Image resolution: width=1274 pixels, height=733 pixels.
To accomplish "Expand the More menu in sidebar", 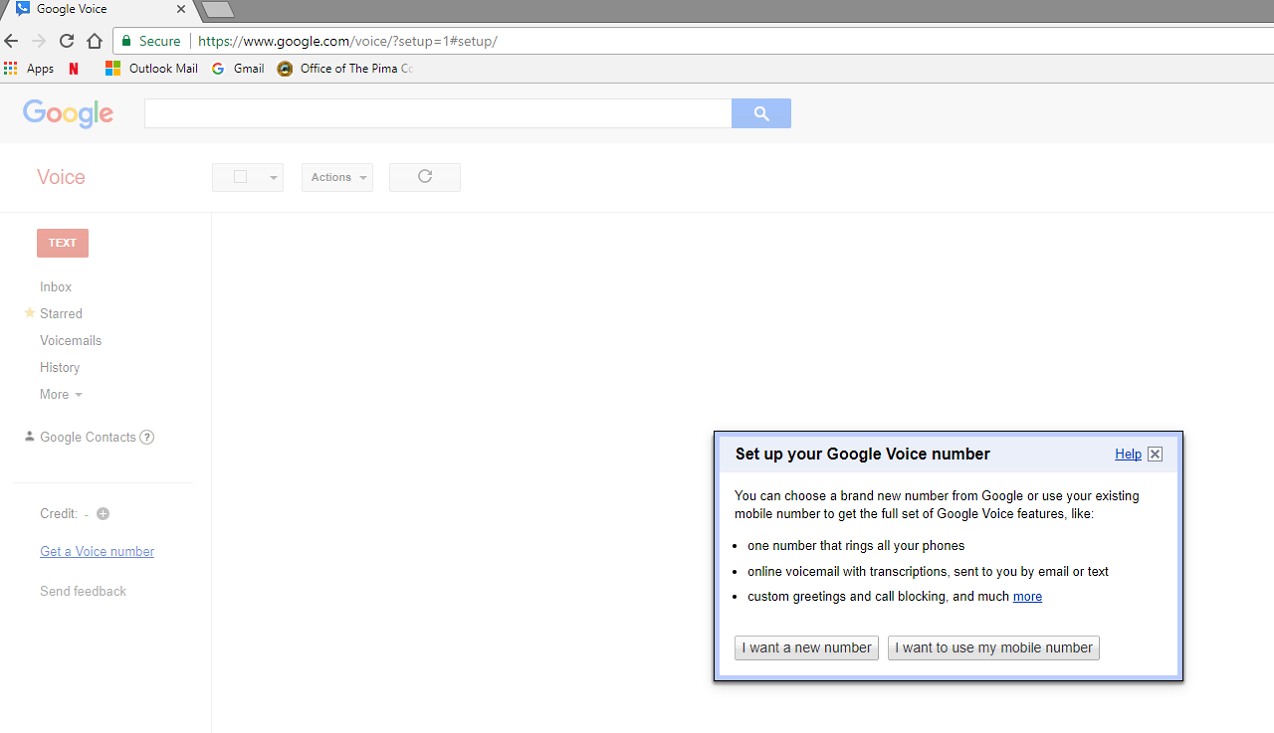I will tap(60, 394).
